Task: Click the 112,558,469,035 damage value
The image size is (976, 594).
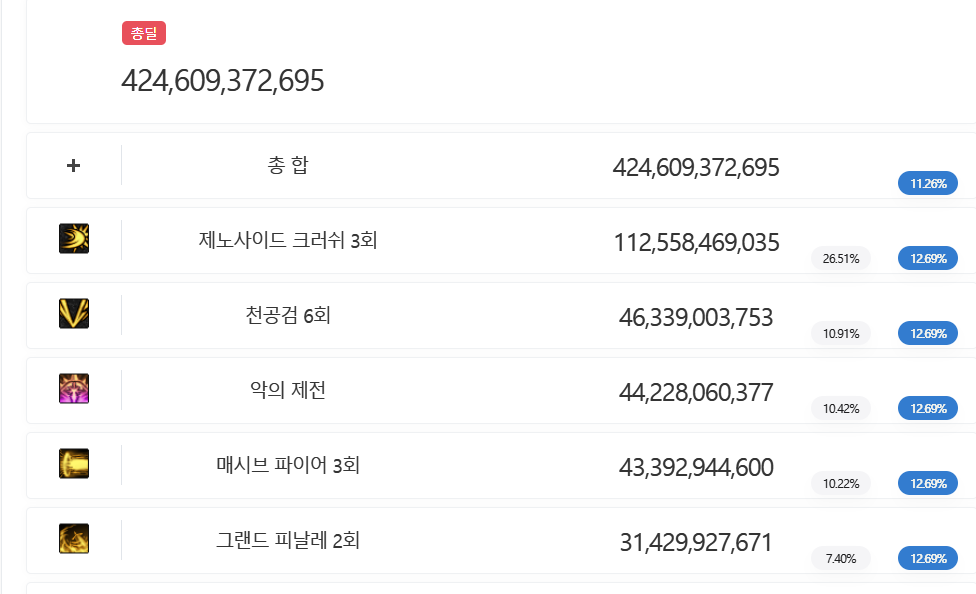Action: (696, 243)
